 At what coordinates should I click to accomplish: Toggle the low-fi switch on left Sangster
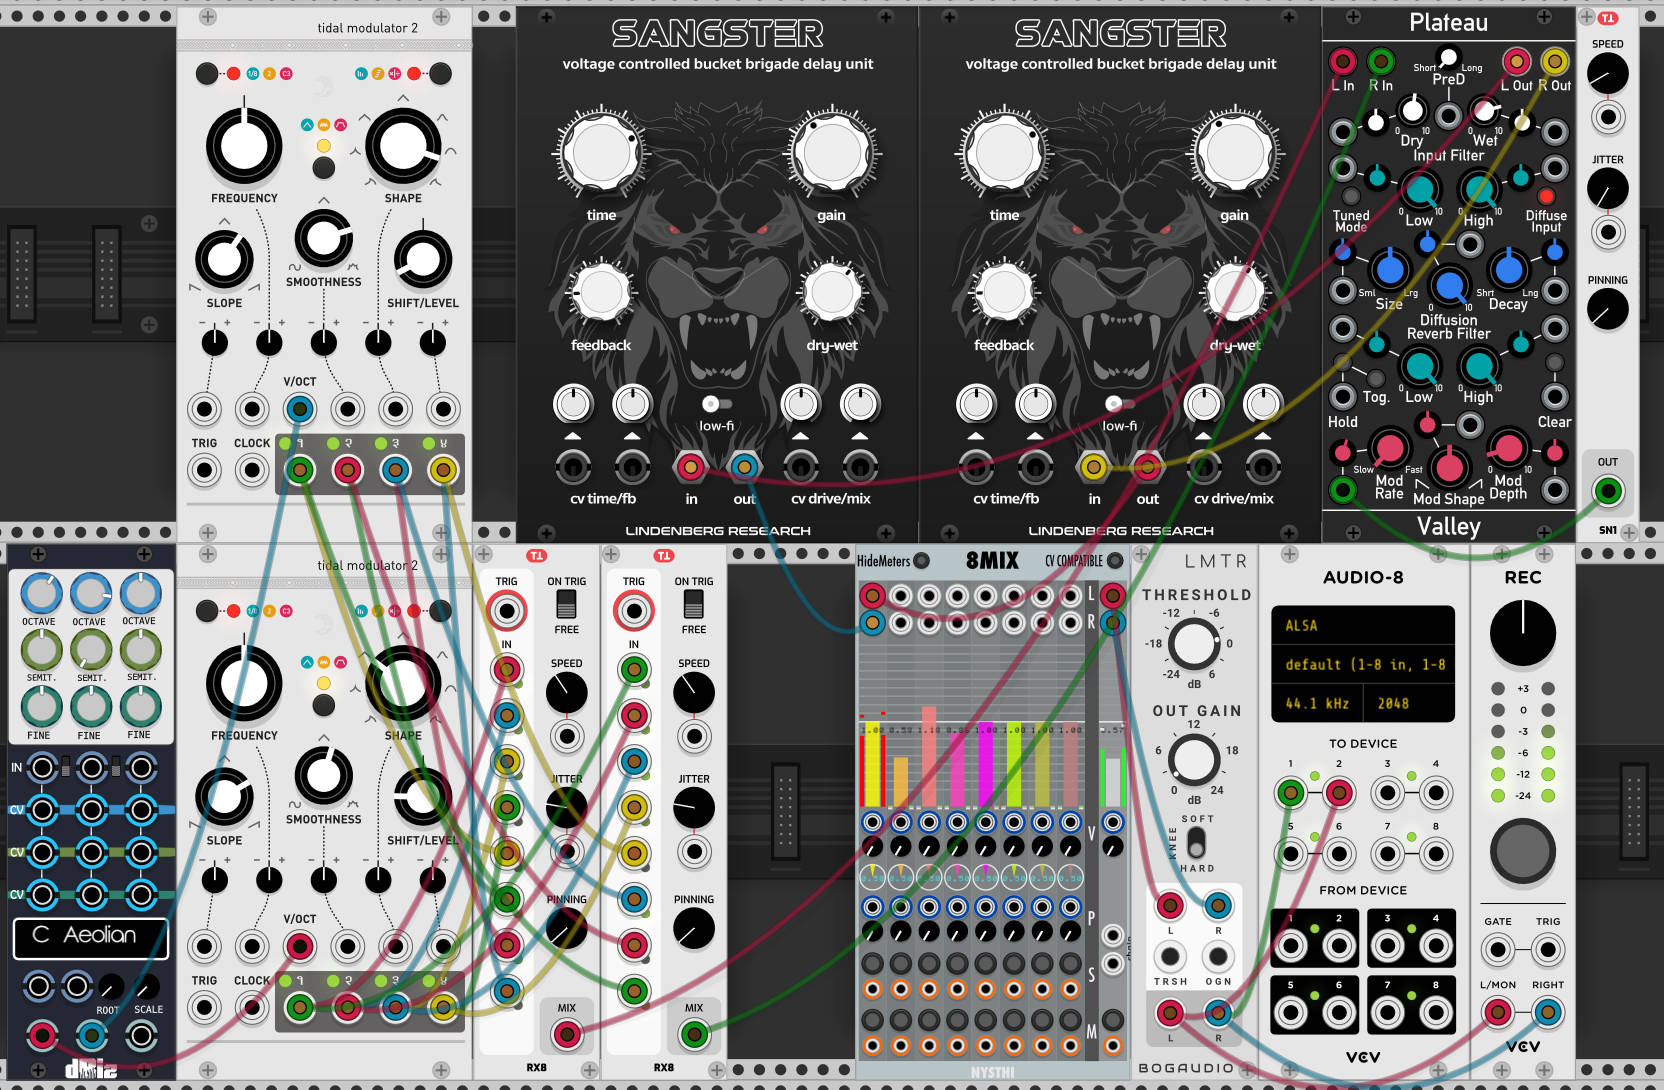pos(715,404)
